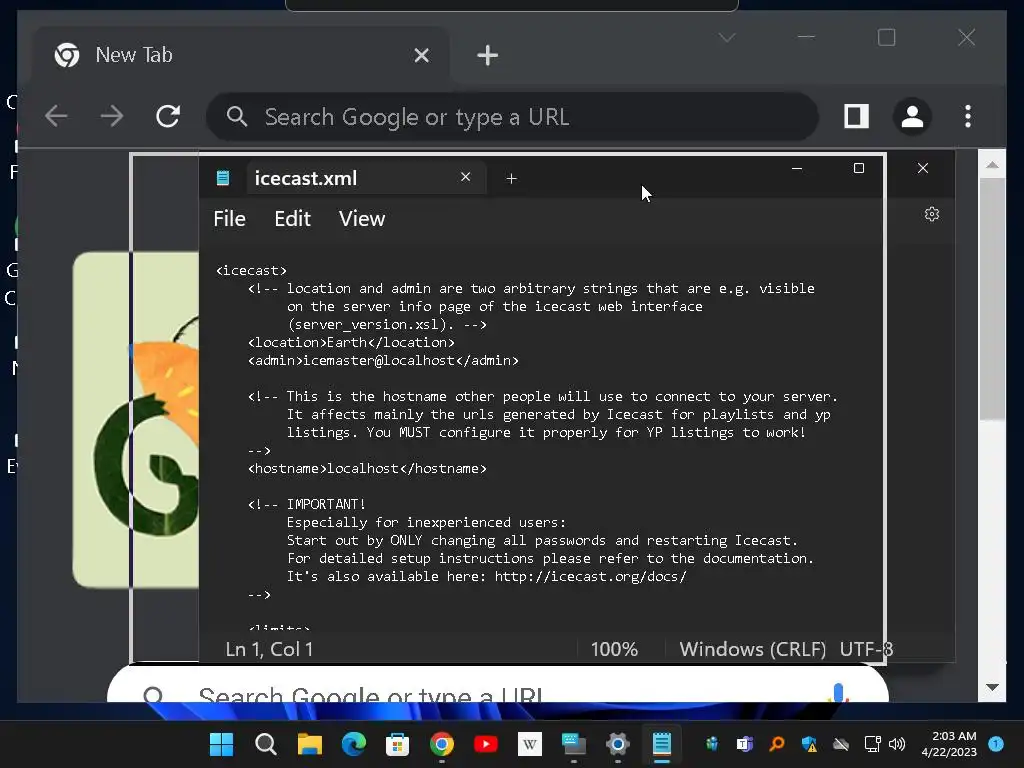Click the Google doodle image
The width and height of the screenshot is (1024, 768).
pyautogui.click(x=136, y=419)
